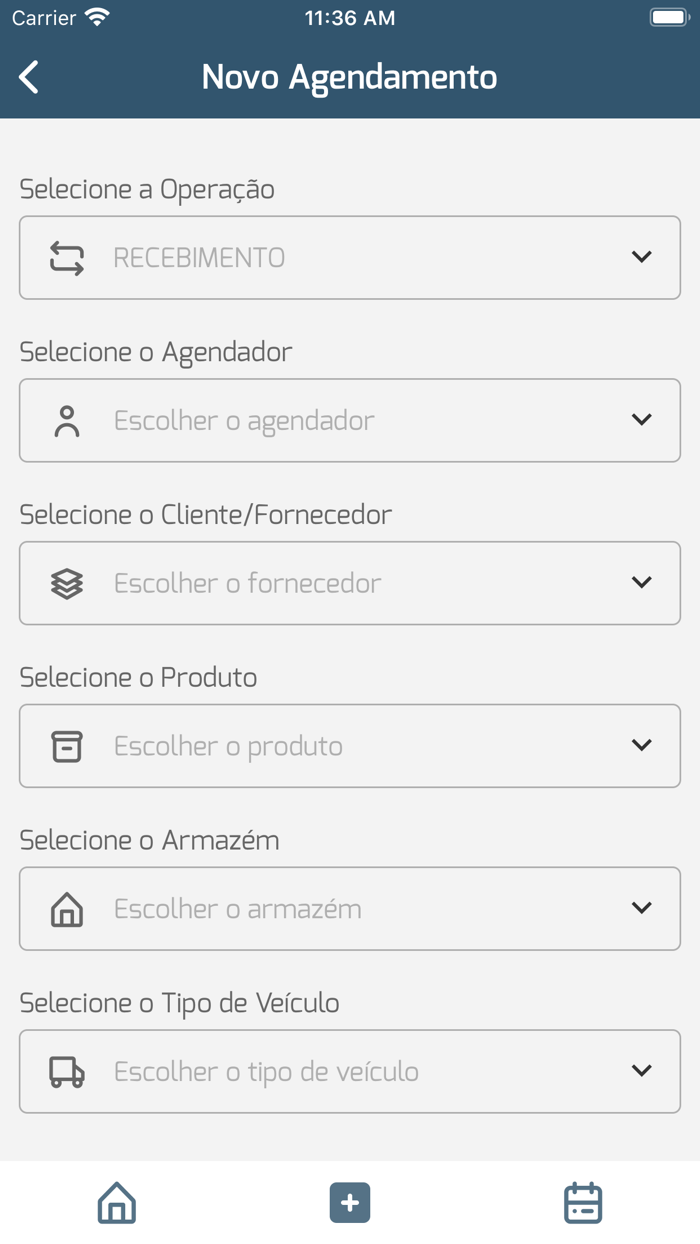Tap the battery indicator in the status bar
This screenshot has width=700, height=1244.
668,16
